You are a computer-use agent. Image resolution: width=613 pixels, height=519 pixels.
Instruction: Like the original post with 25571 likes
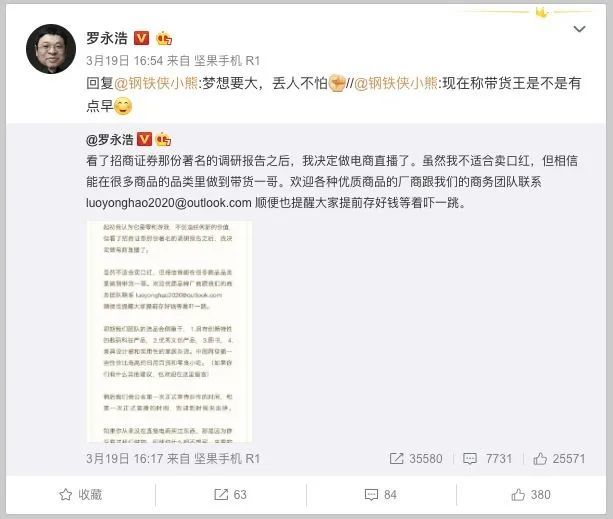(x=559, y=458)
